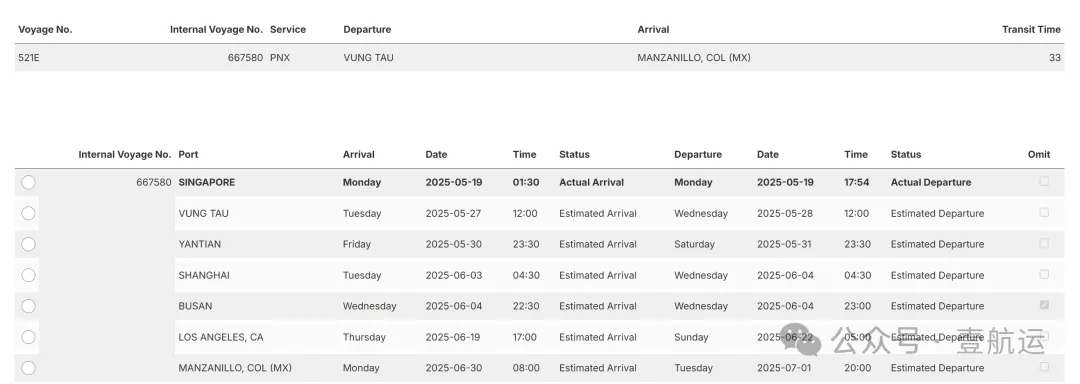
Task: Click the Omit column header
Action: click(x=1039, y=154)
